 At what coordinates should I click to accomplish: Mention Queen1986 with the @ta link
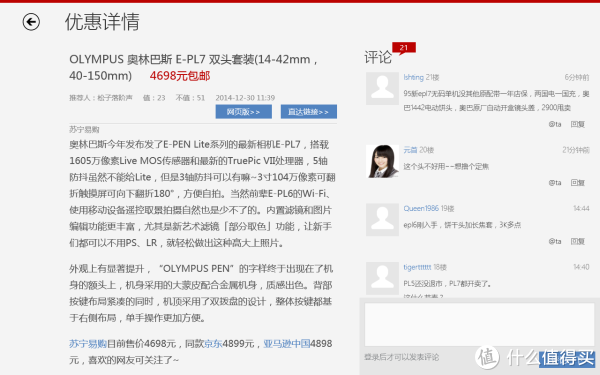(x=555, y=241)
